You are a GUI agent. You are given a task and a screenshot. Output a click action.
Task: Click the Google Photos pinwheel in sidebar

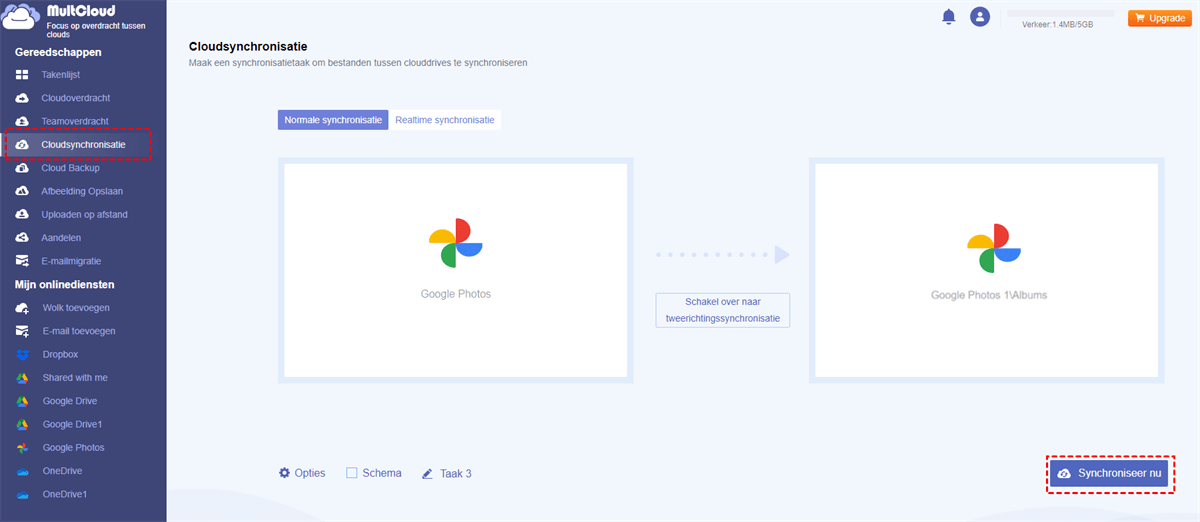point(22,448)
